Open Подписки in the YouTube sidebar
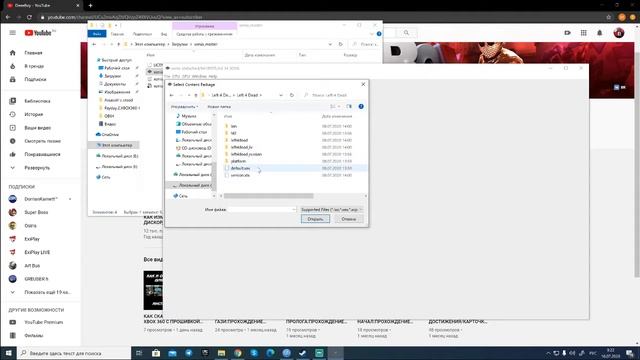Viewport: 640px width, 360px height. click(35, 80)
